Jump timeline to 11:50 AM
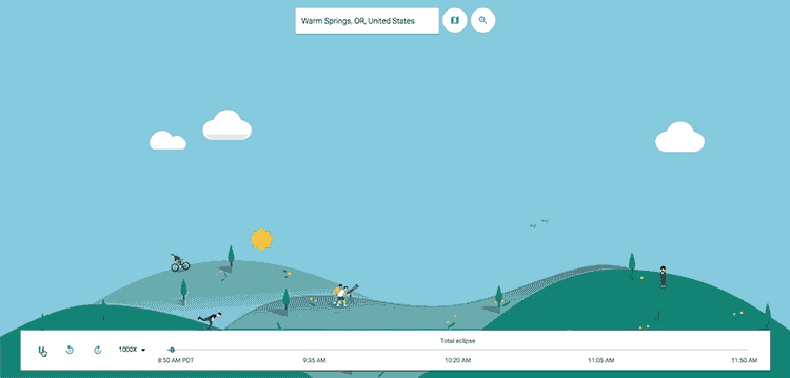Viewport: 790px width, 378px height. click(x=744, y=360)
